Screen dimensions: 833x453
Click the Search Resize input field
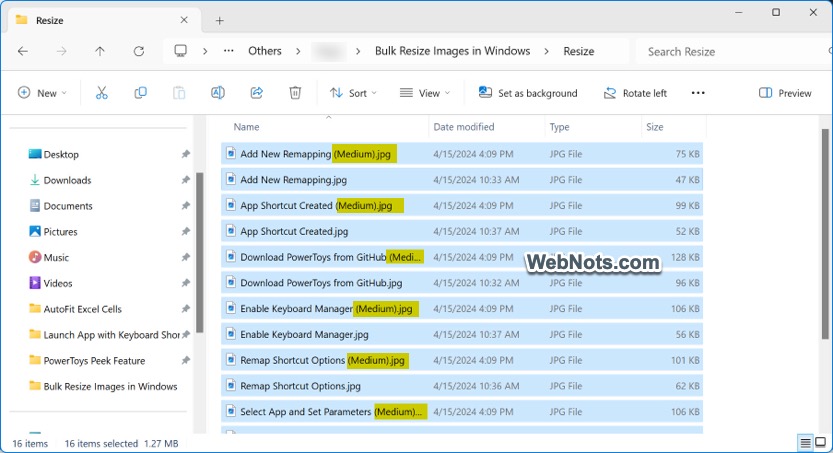733,52
